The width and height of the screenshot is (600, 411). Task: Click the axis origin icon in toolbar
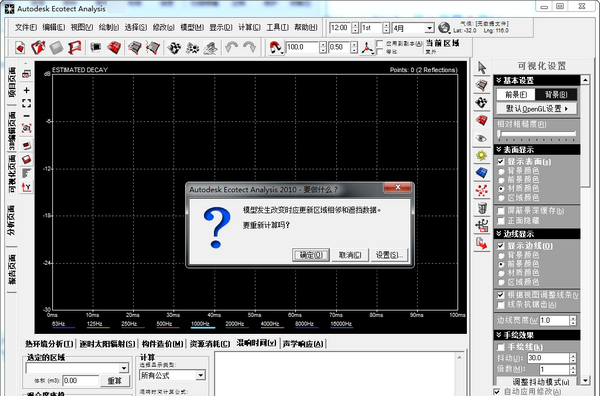point(367,48)
